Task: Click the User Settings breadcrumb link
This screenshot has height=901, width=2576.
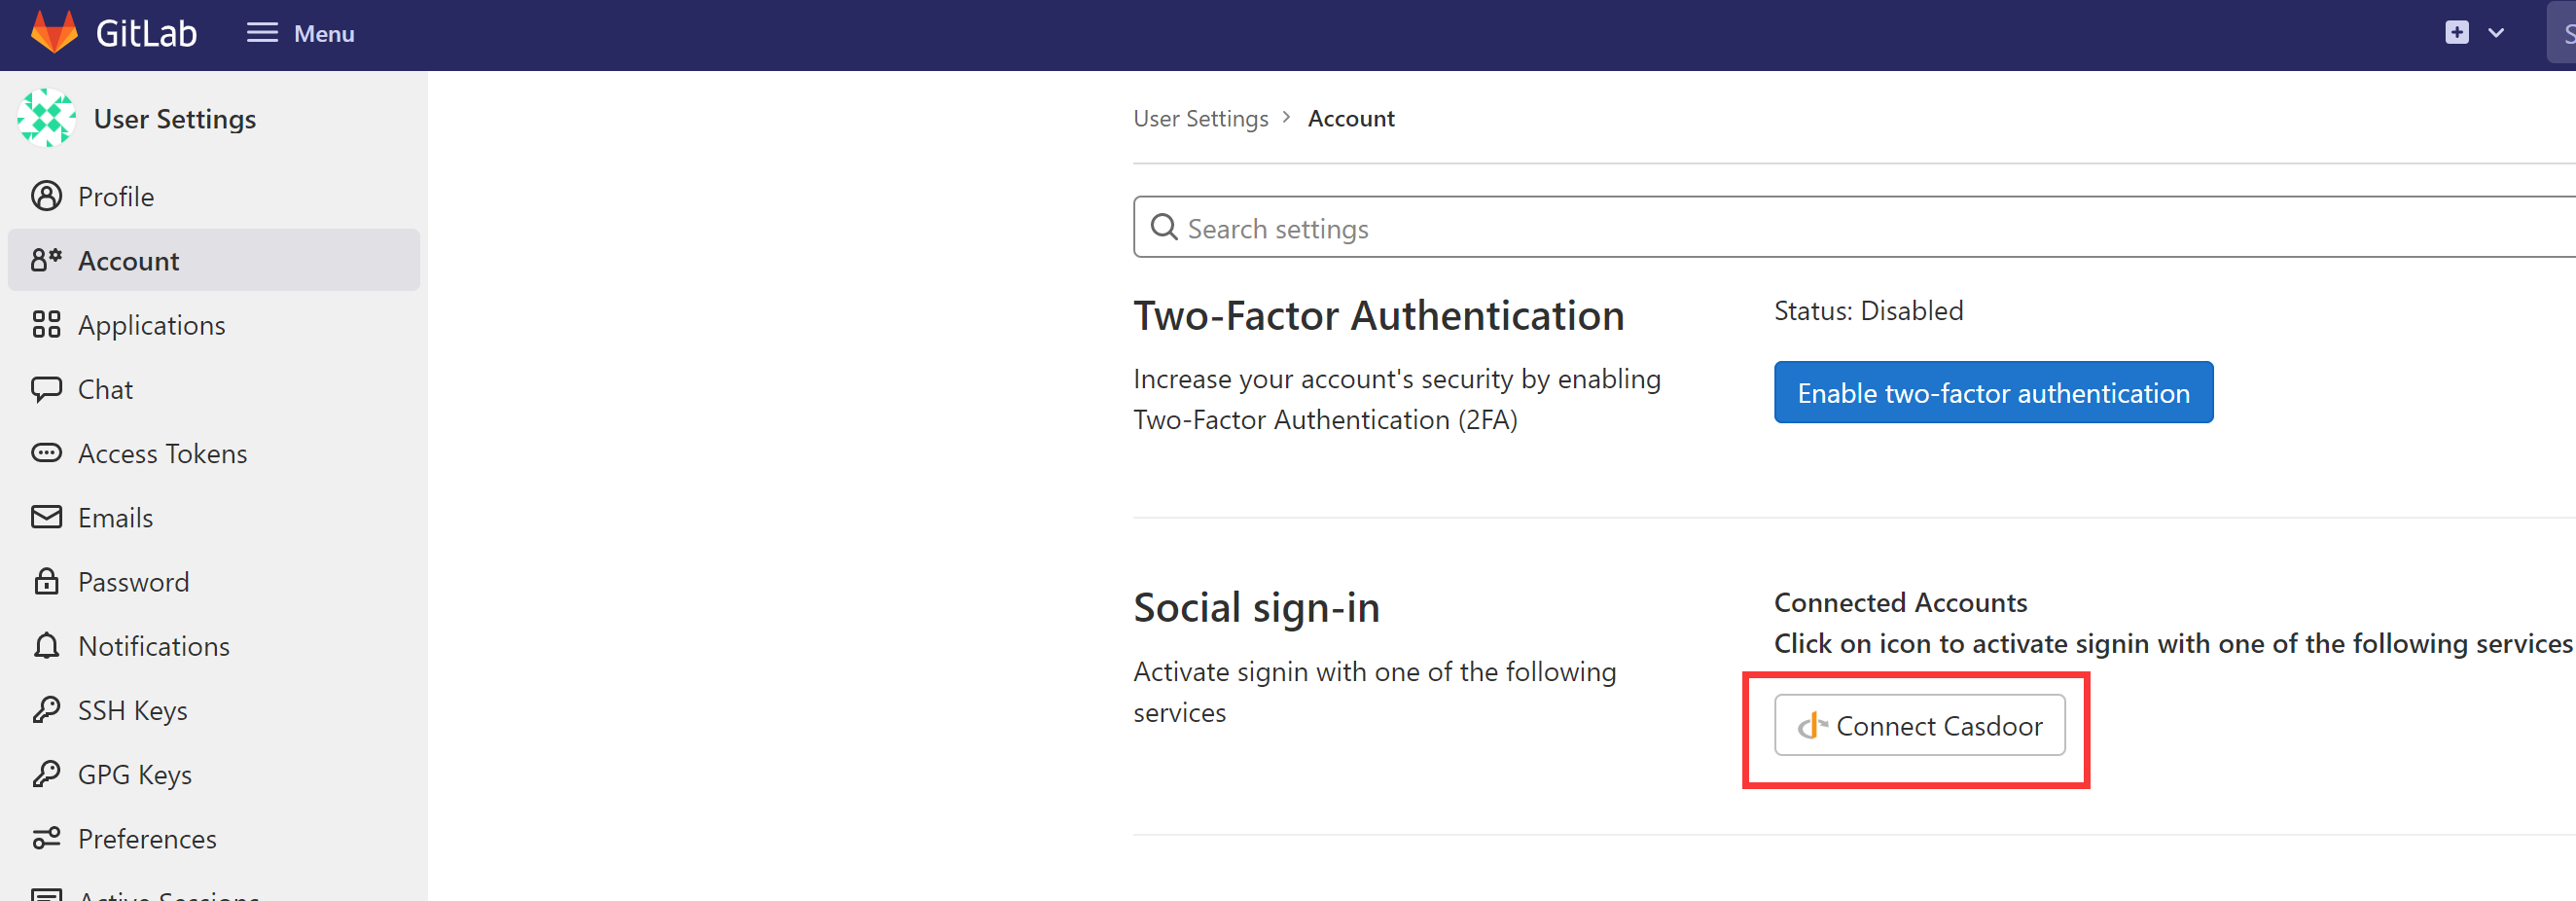Action: pos(1200,118)
